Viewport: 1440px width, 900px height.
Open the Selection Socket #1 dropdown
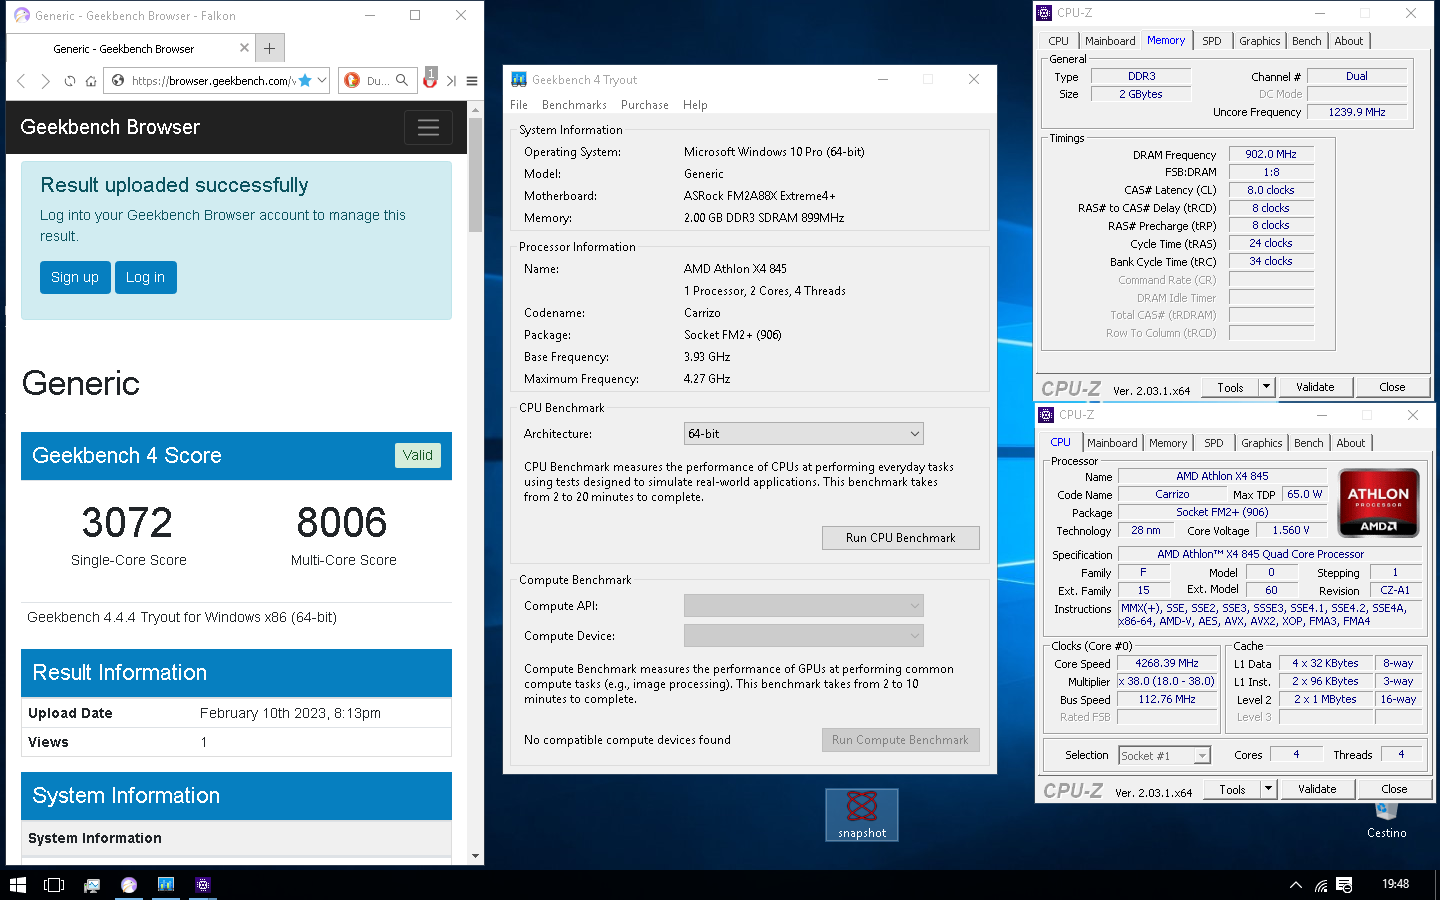(1164, 755)
